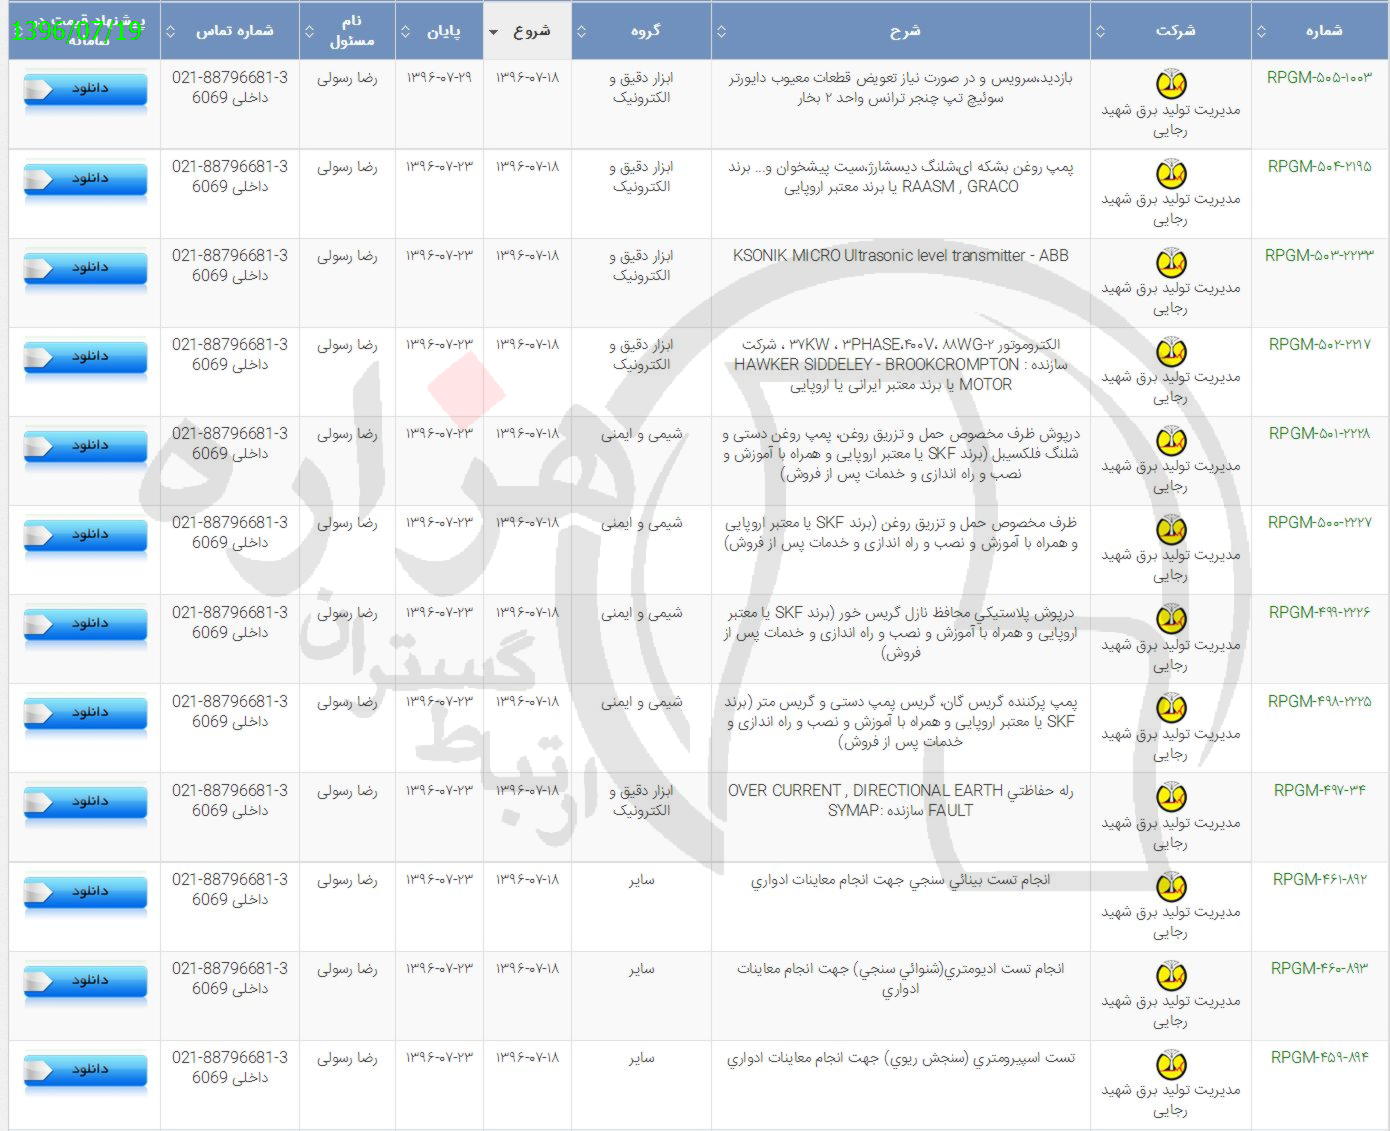This screenshot has width=1390, height=1131.
Task: Download the file for RPGM-498-2225
Action: point(85,712)
